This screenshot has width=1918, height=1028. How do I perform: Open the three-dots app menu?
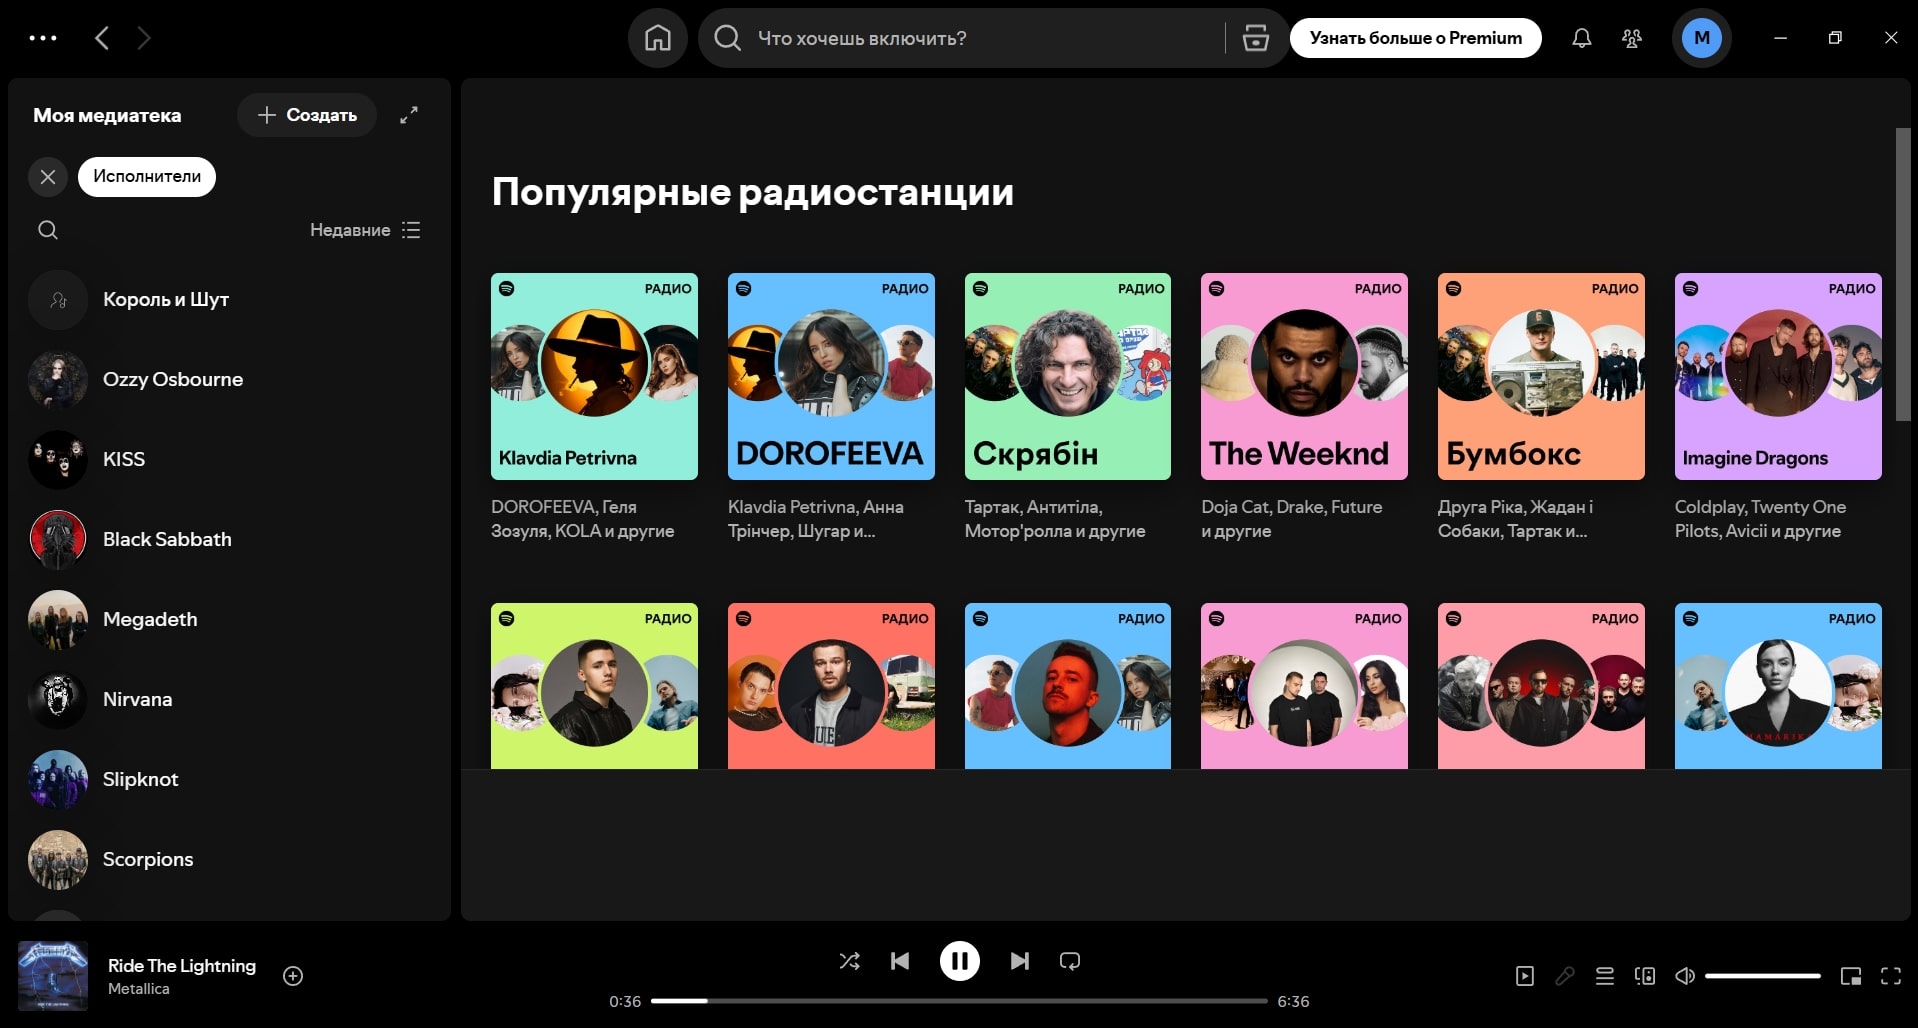(43, 38)
